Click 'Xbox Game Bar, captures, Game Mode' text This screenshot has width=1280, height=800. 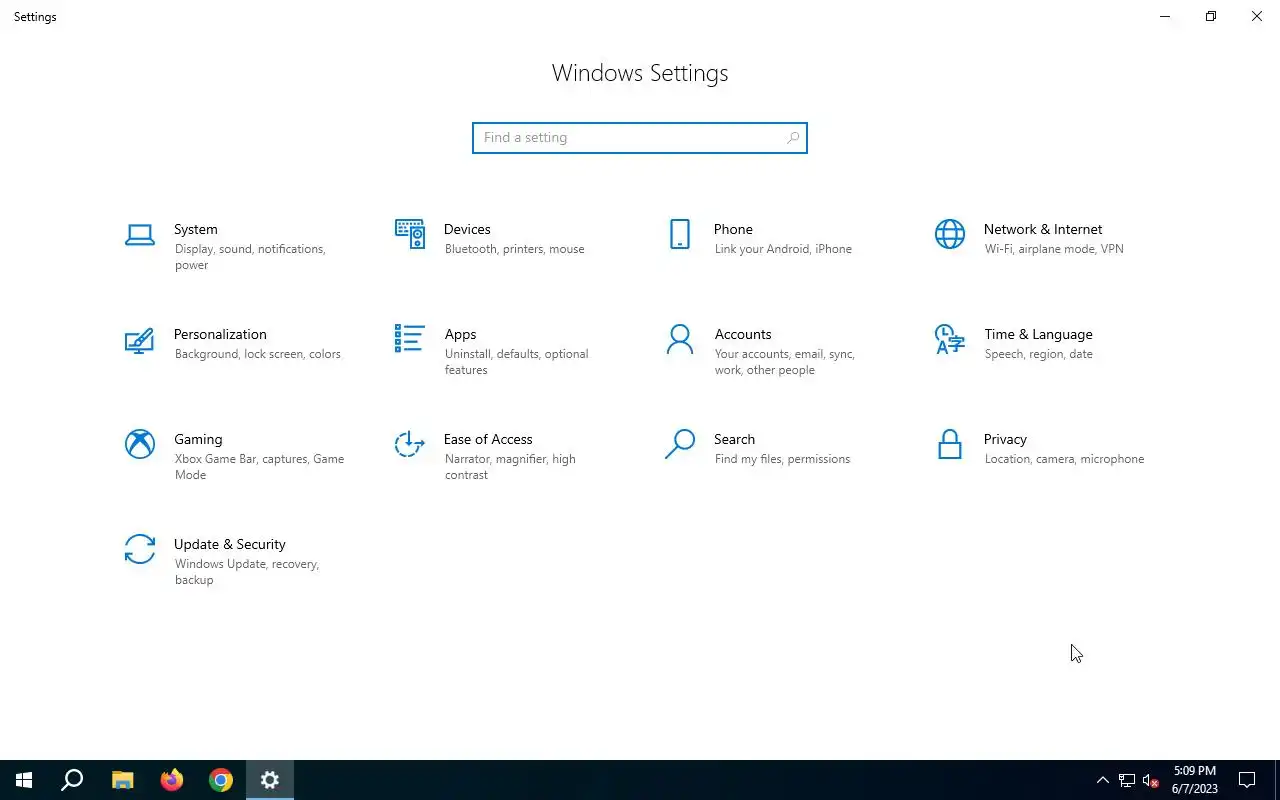[x=259, y=467]
